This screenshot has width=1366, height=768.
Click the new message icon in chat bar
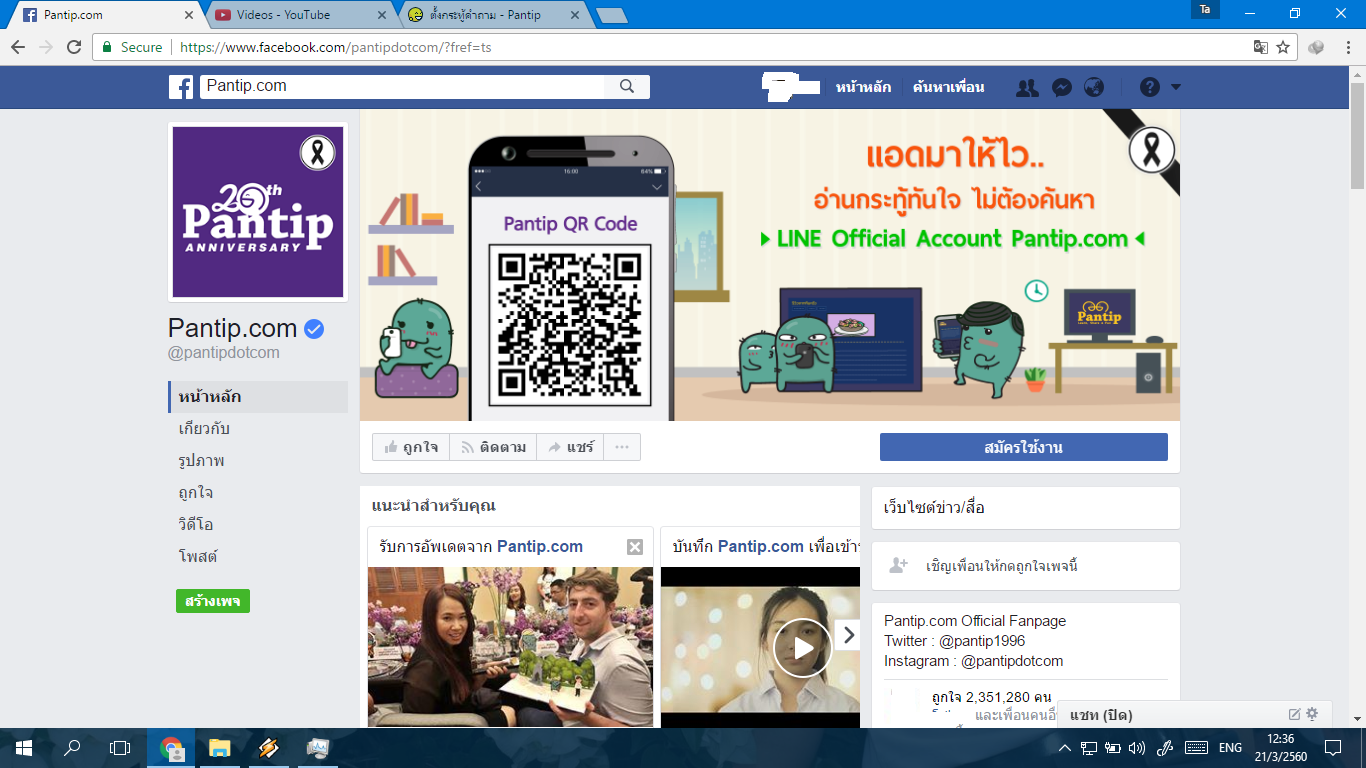pos(1295,714)
